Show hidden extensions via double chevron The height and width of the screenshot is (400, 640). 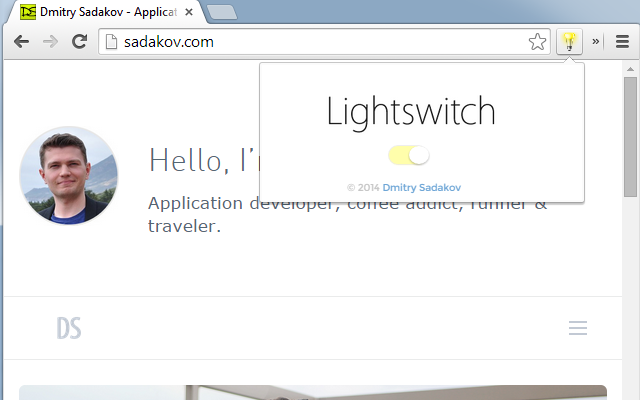coord(596,41)
